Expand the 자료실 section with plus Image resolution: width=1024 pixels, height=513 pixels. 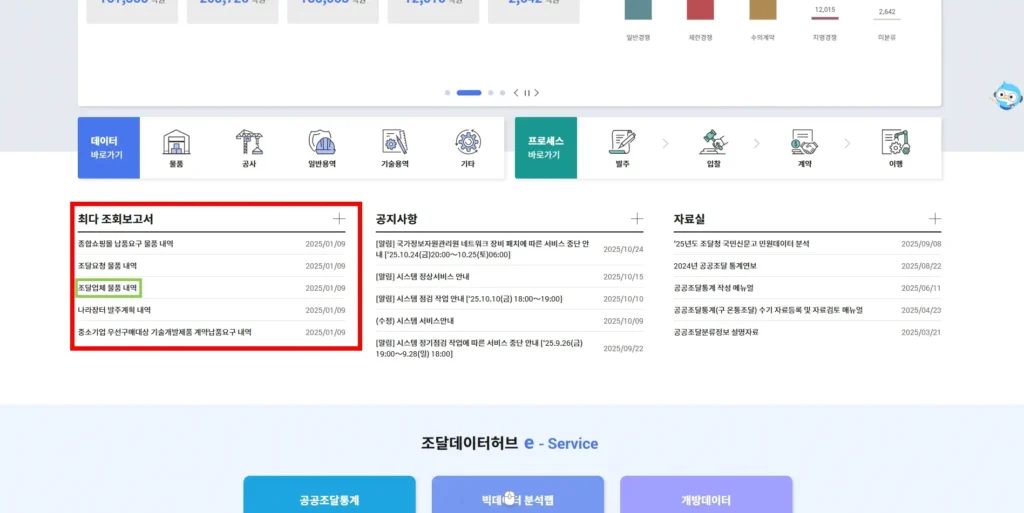[935, 218]
